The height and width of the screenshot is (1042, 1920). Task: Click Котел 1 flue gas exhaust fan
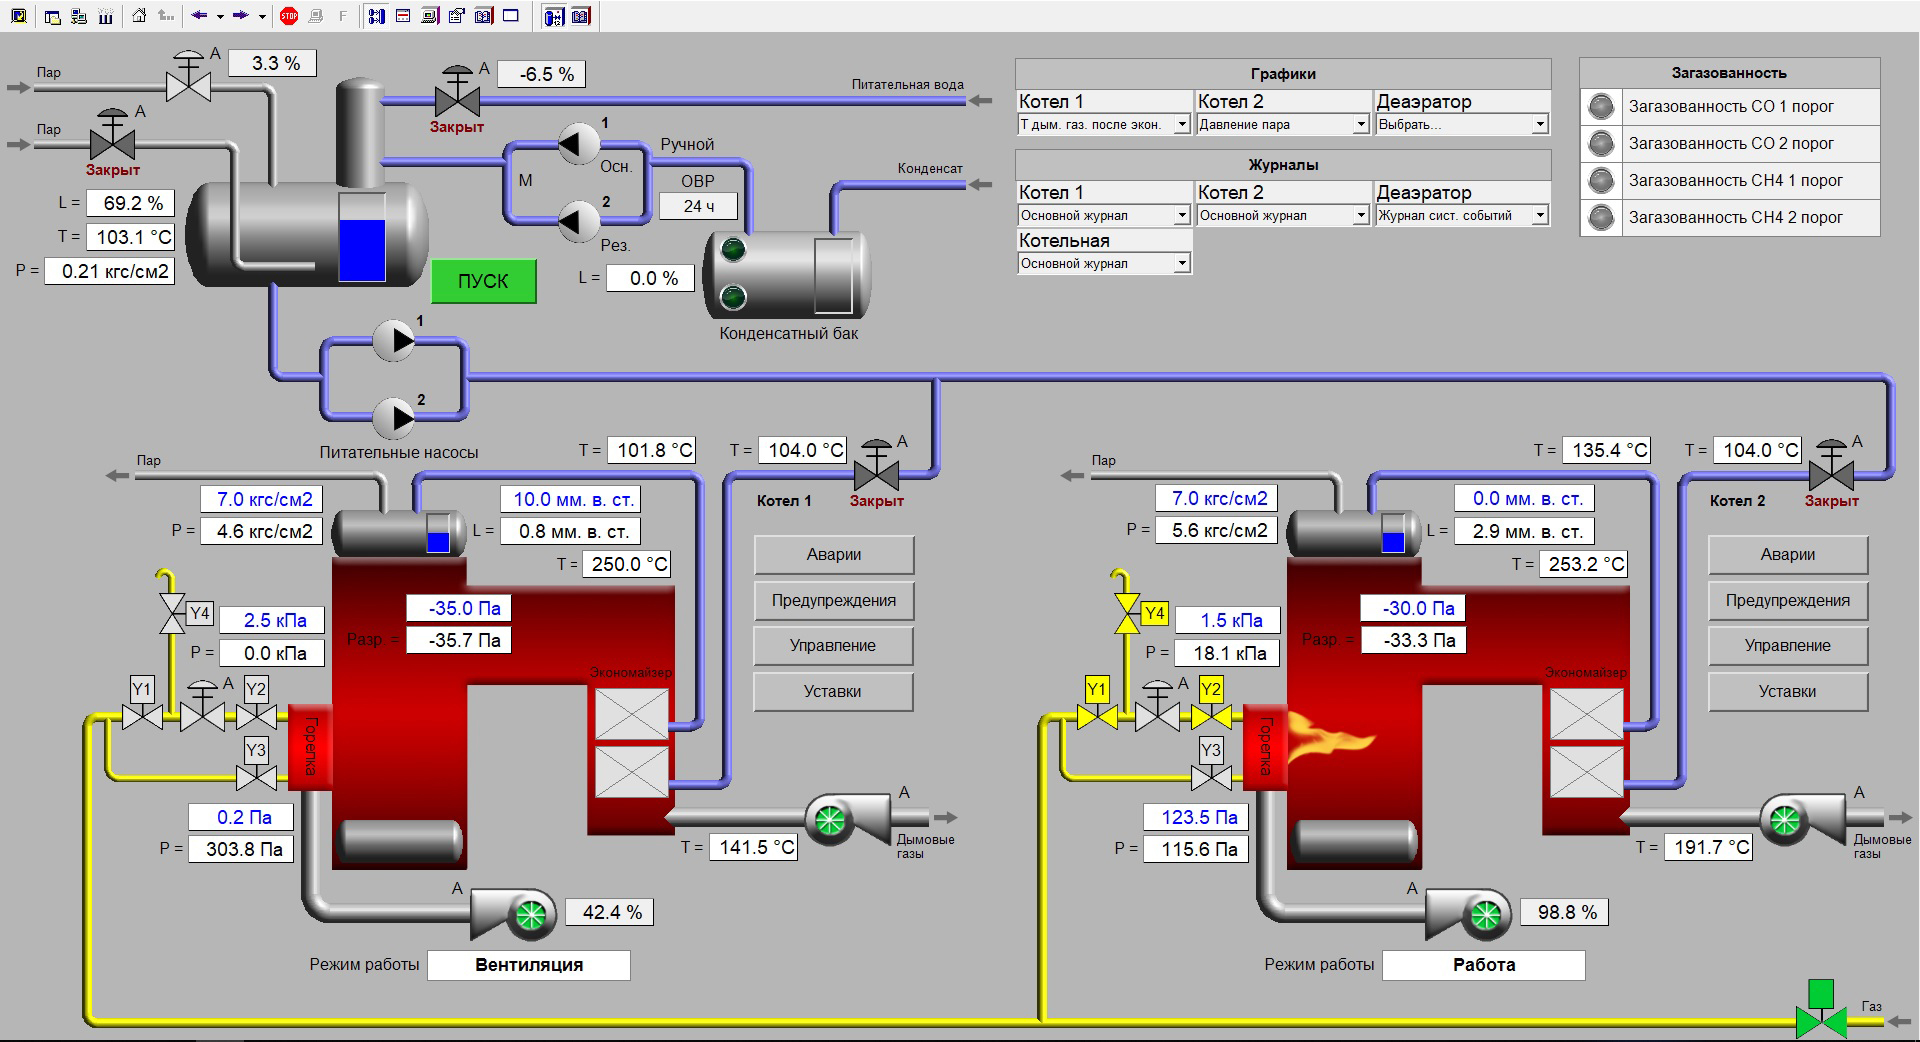(847, 819)
